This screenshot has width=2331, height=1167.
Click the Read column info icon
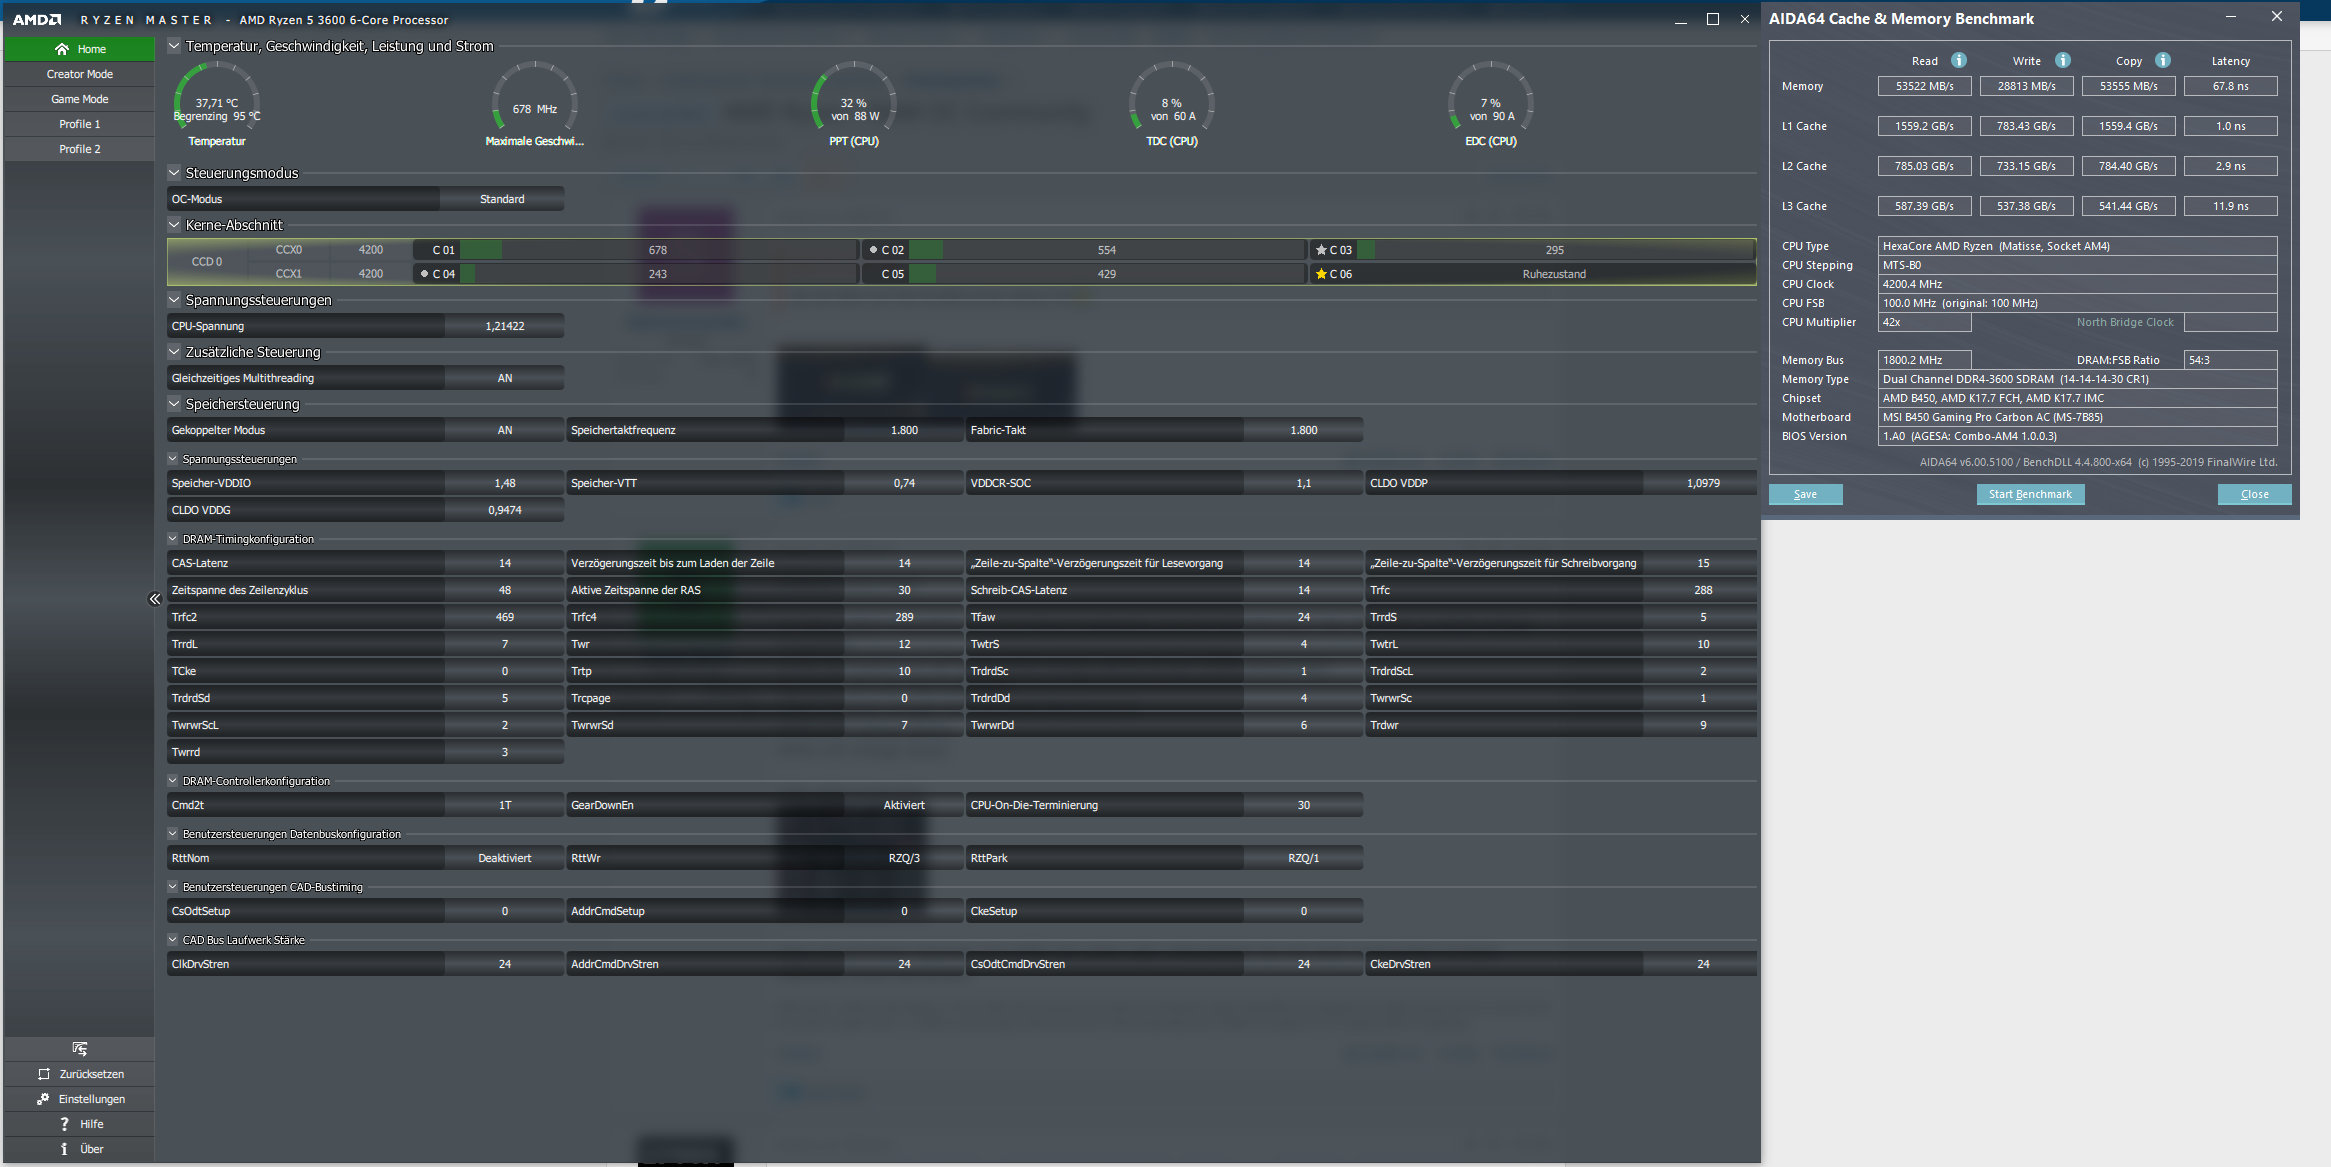tap(1959, 60)
